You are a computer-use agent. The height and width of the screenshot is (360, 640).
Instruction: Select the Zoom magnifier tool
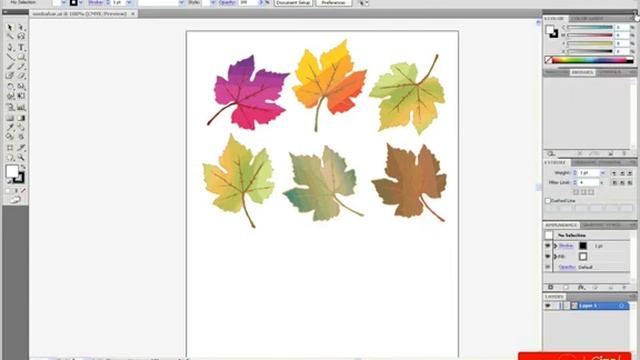(x=21, y=158)
